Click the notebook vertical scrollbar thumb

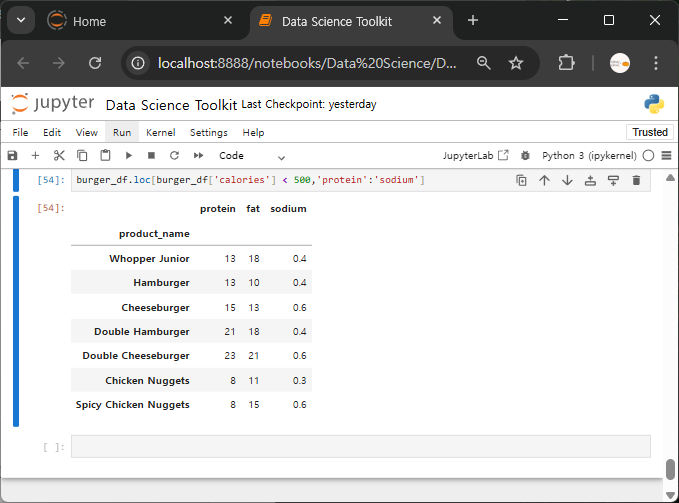click(x=670, y=470)
